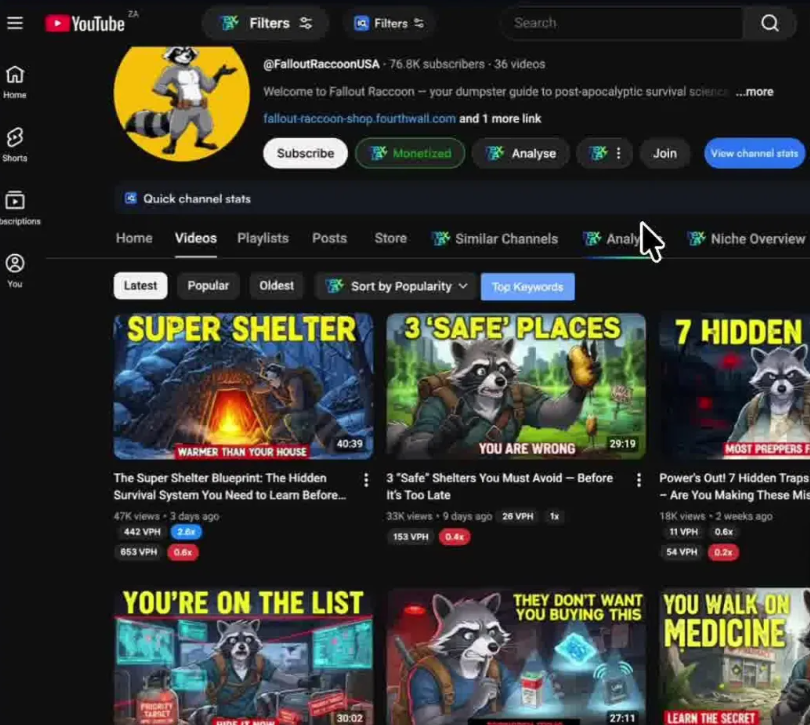Go to Home in sidebar
810x725 pixels.
[x=15, y=82]
